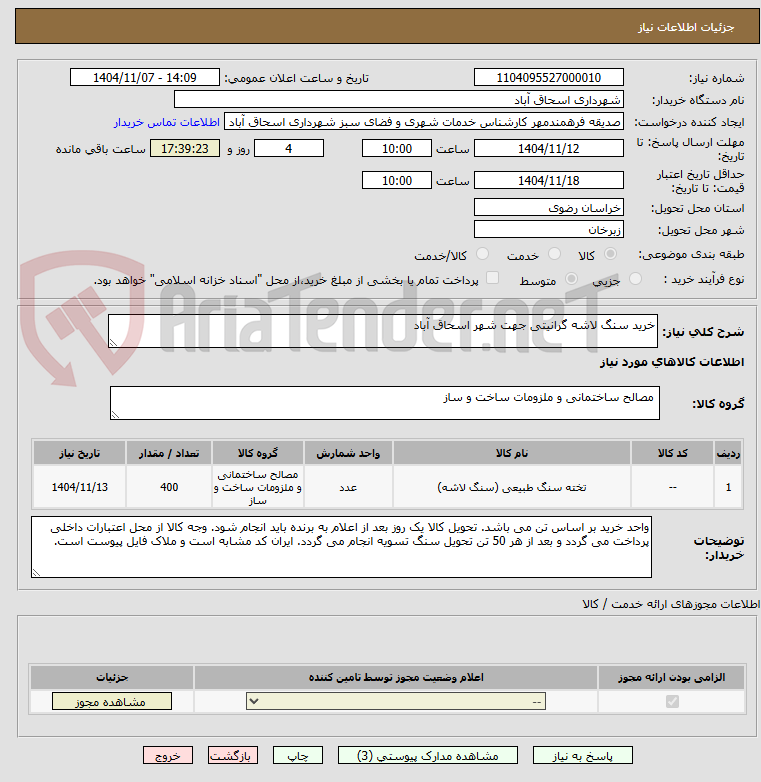The width and height of the screenshot is (761, 782).
Task: Toggle the اسناد خزانه اسلامی payment checkbox
Action: pos(492,278)
